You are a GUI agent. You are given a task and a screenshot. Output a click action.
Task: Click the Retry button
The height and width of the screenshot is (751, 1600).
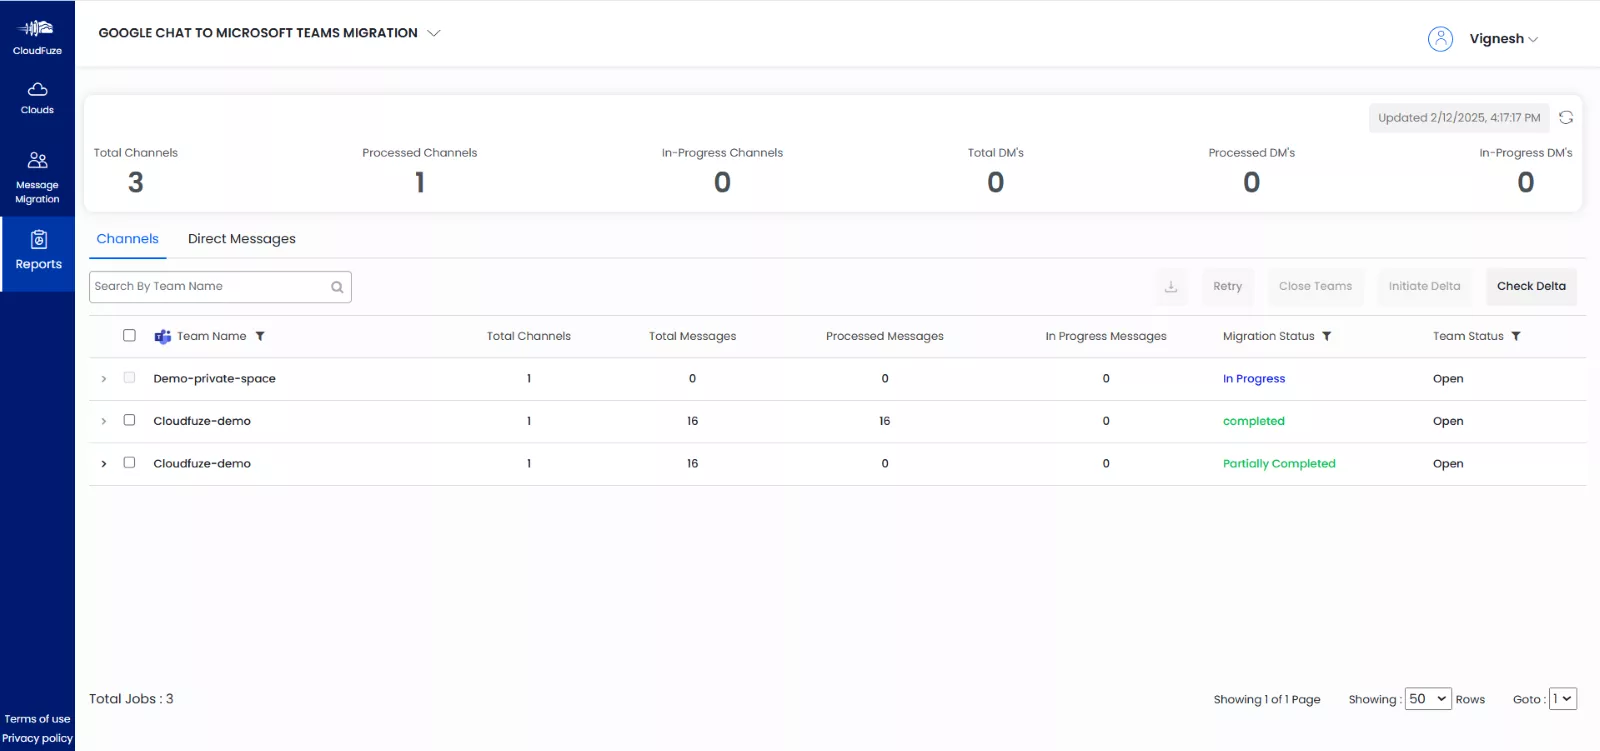[x=1228, y=286]
